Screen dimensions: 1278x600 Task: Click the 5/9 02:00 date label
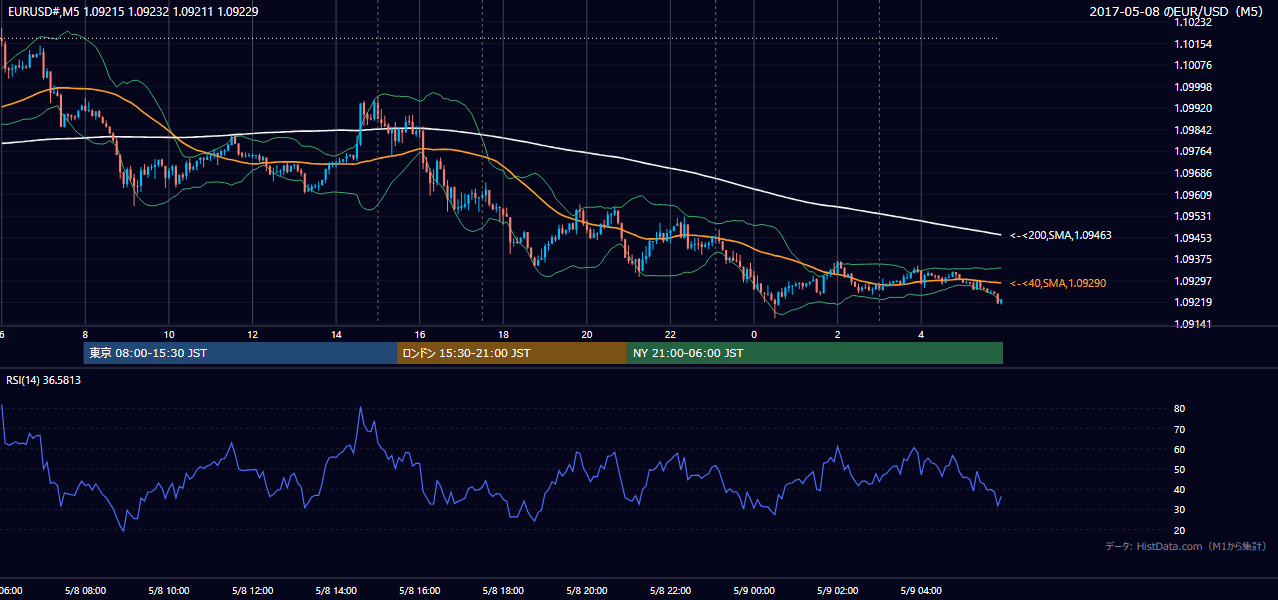(x=837, y=590)
